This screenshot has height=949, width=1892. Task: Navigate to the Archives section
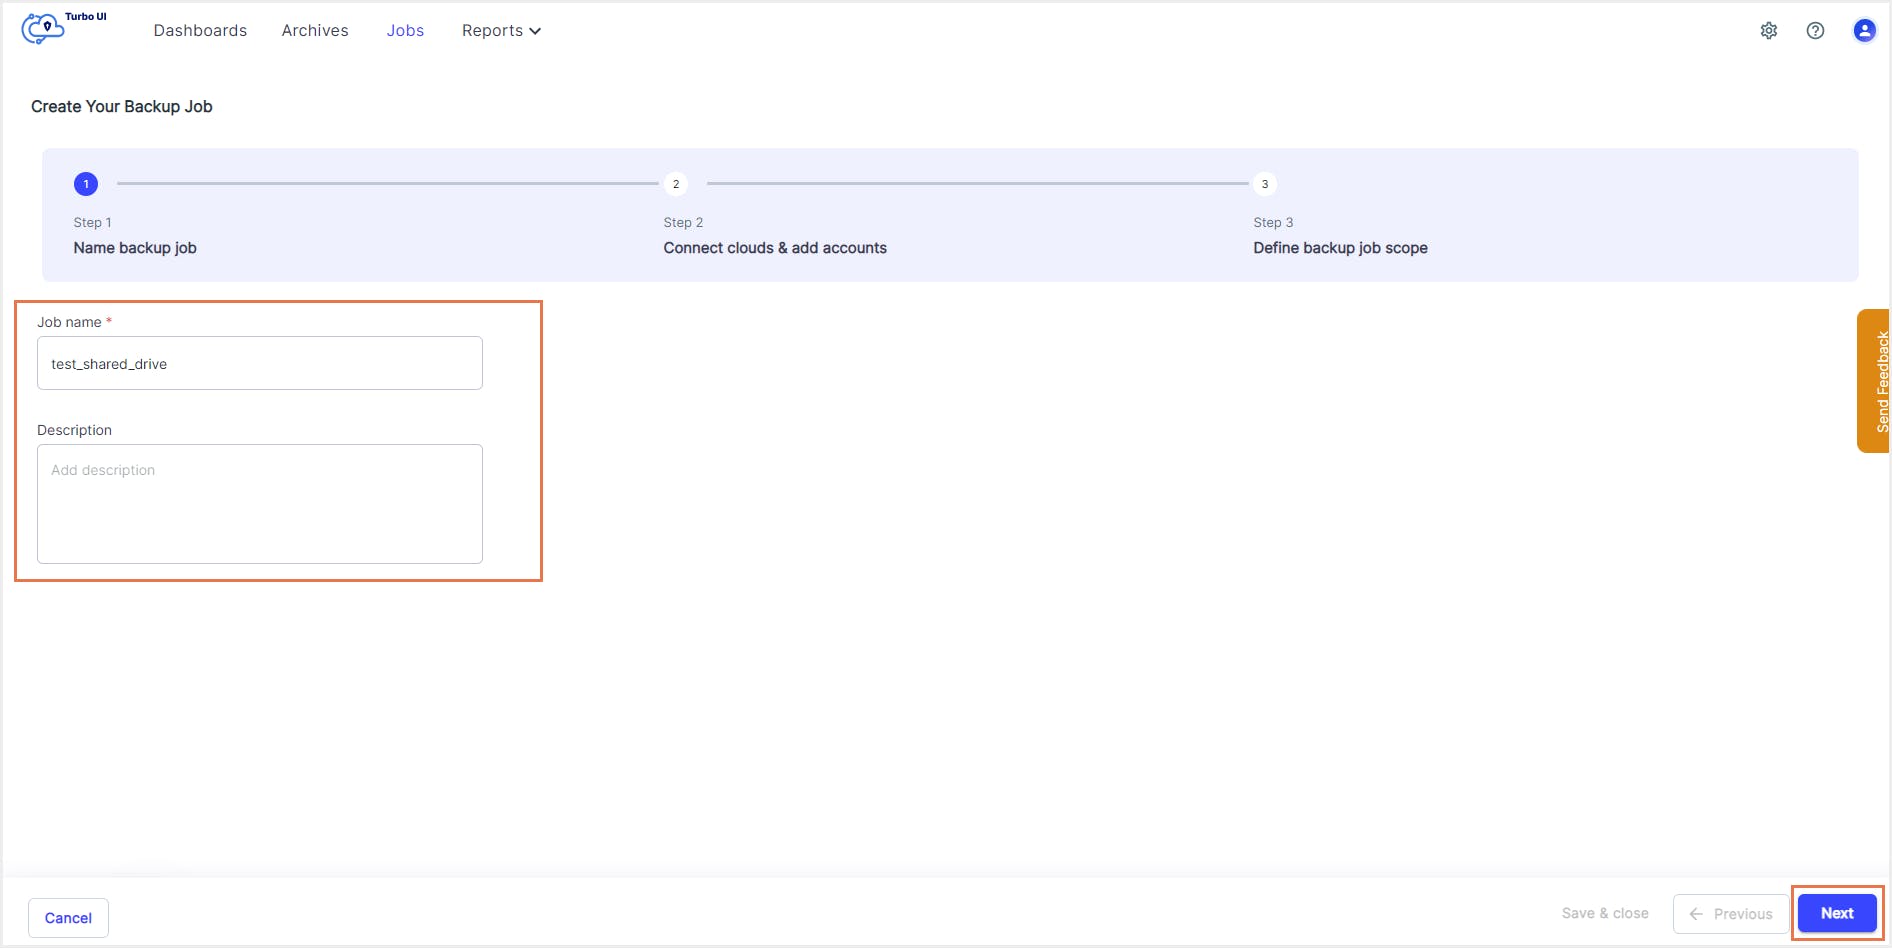[x=315, y=30]
